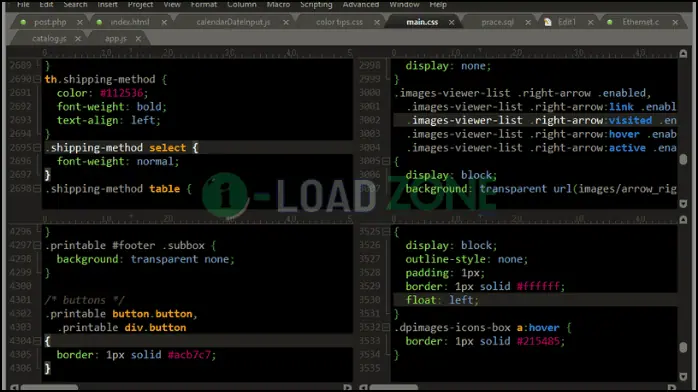This screenshot has height=392, width=698.
Task: Close the prace.sql tab
Action: 528,22
